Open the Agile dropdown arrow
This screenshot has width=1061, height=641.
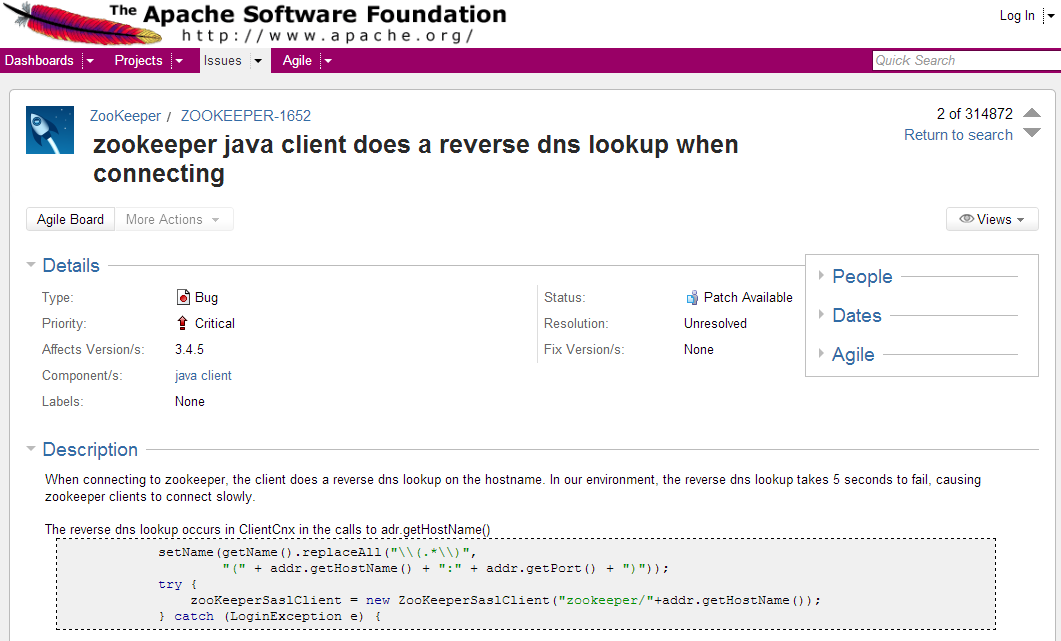click(328, 61)
